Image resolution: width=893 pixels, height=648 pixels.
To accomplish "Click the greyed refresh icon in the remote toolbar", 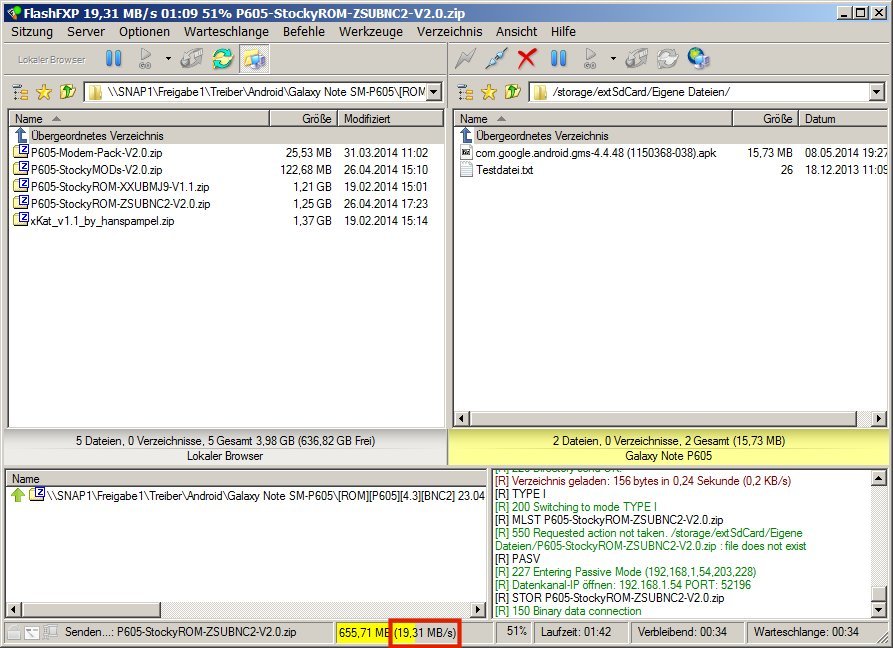I will click(667, 59).
